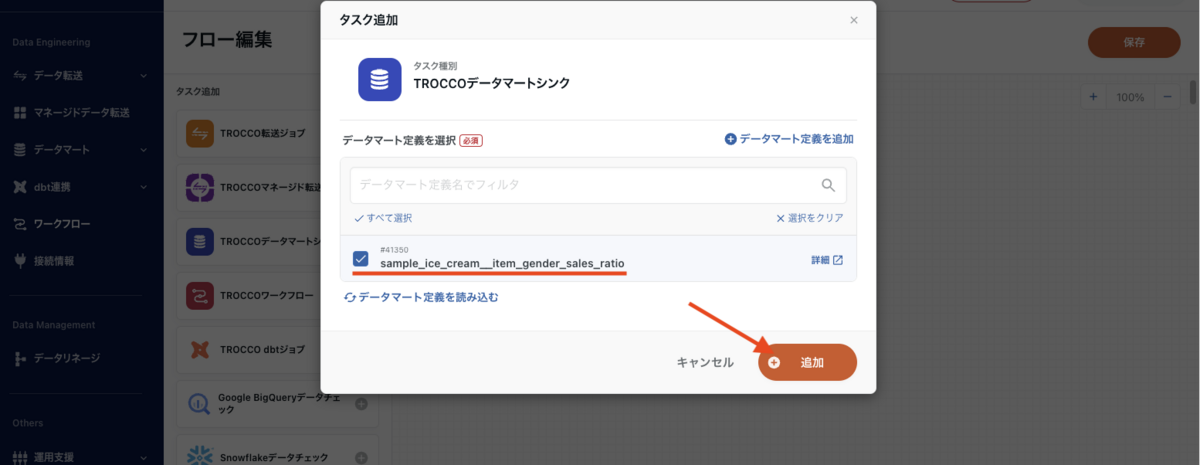The width and height of the screenshot is (1200, 465).
Task: Click the Google BigQueryデータチェック icon
Action: [201, 404]
